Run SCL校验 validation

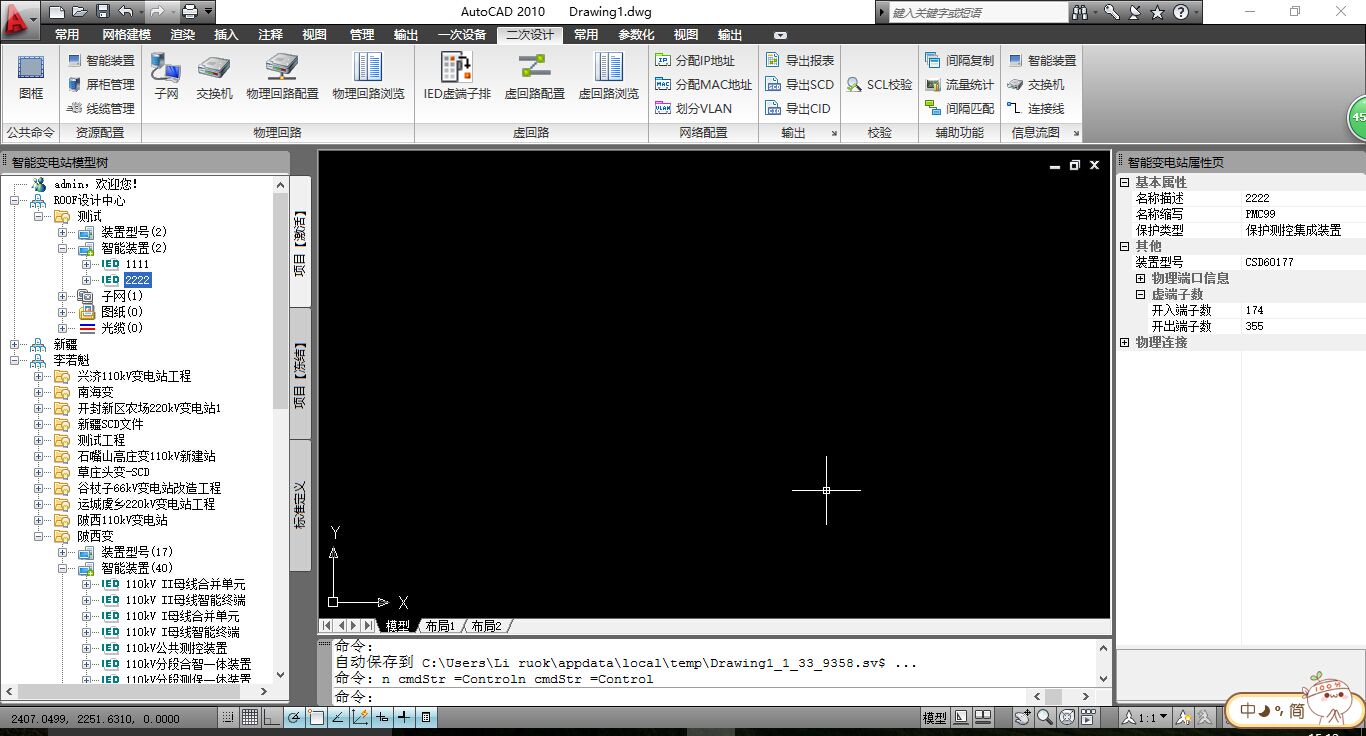(x=879, y=85)
